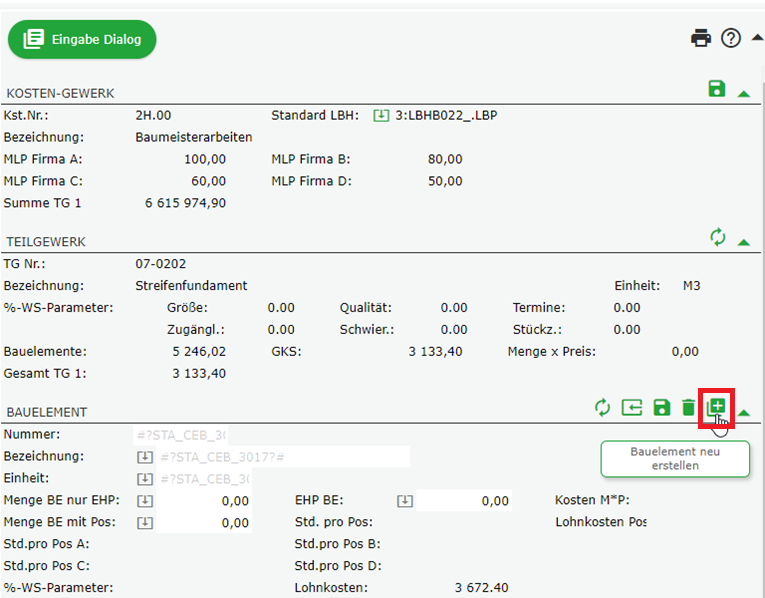Click the Menge BE mit Pos input field
765x598 pixels.
[x=205, y=522]
